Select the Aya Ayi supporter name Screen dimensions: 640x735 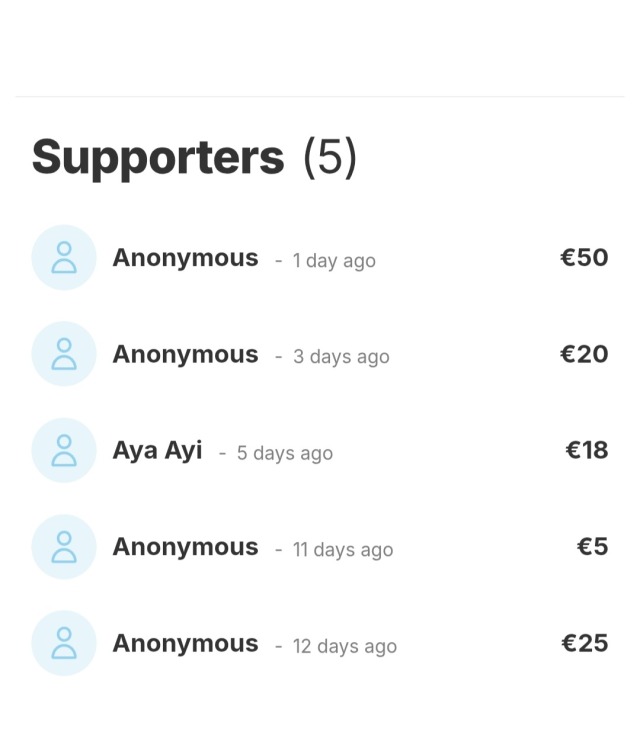158,452
